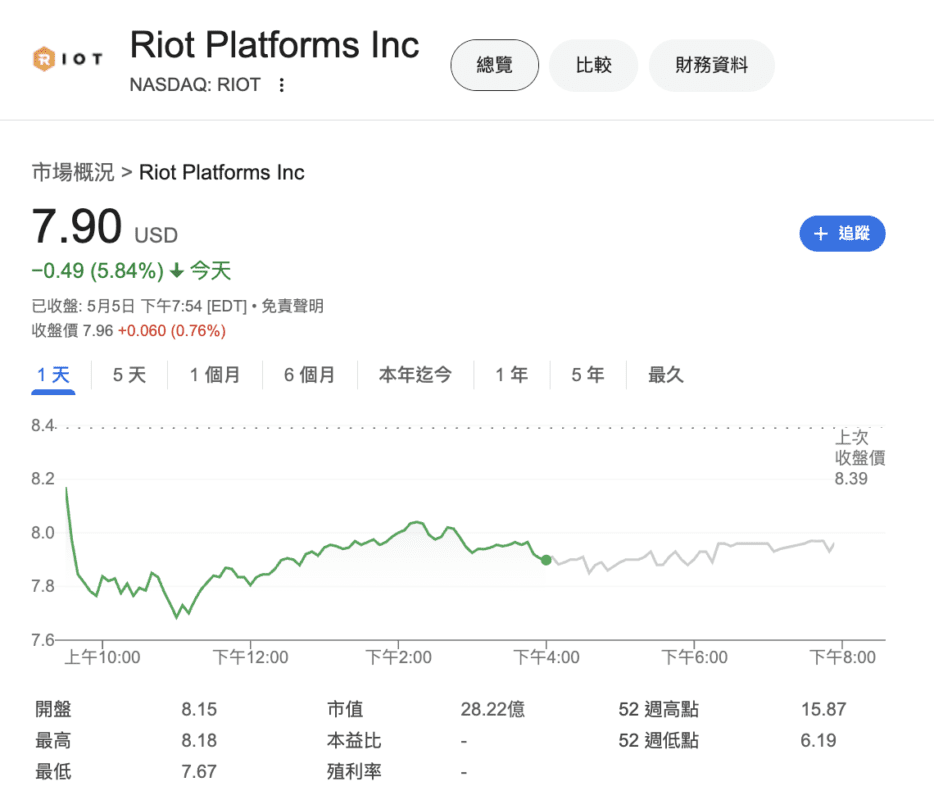This screenshot has width=934, height=800.
Task: Click the gray after-hours line on chart
Action: pyautogui.click(x=694, y=555)
